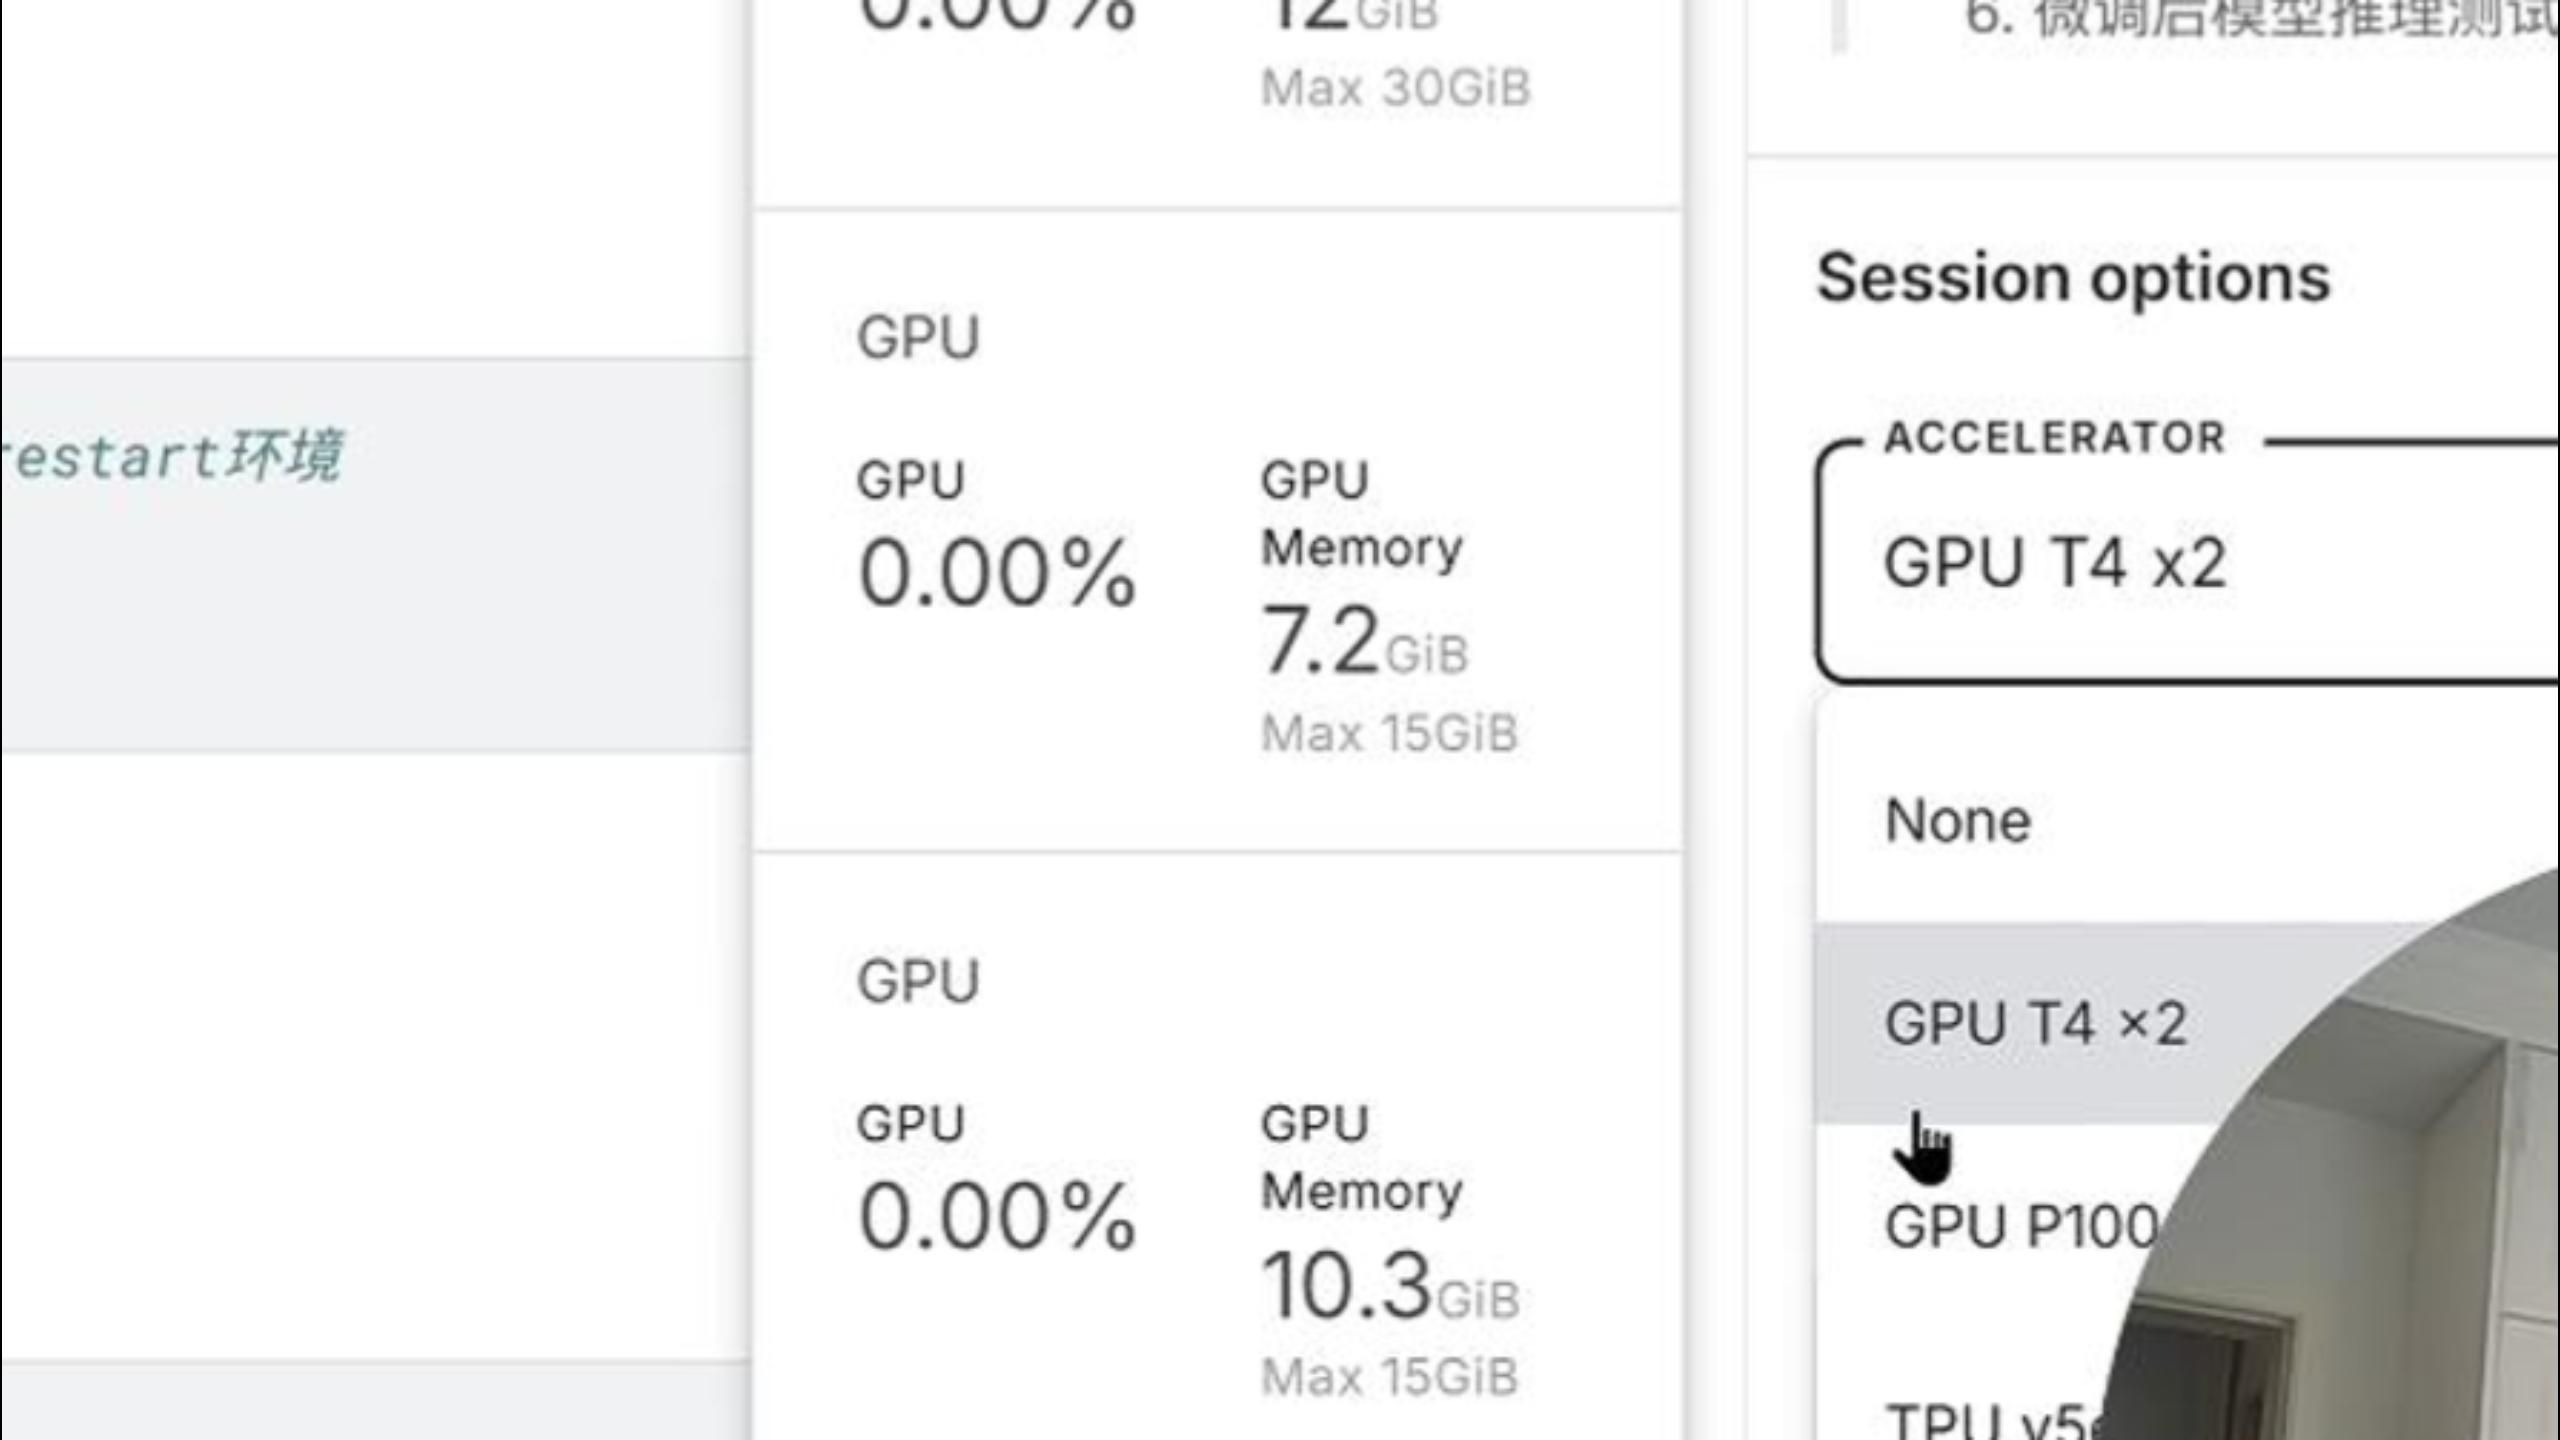Click the Max 30GiB RAM label
This screenshot has height=1440, width=2560.
[x=1396, y=88]
